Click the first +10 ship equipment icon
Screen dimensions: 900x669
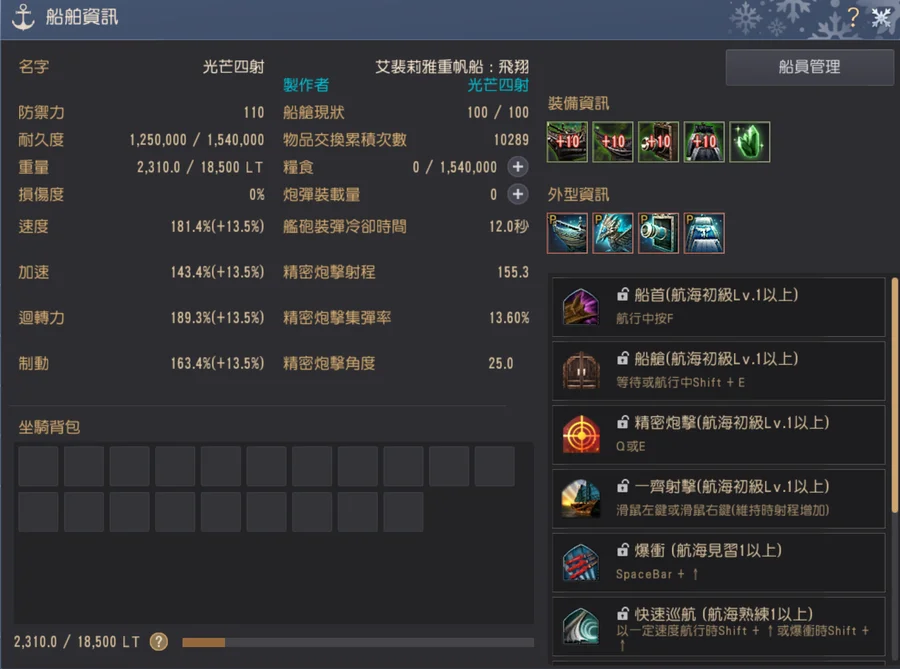[567, 142]
